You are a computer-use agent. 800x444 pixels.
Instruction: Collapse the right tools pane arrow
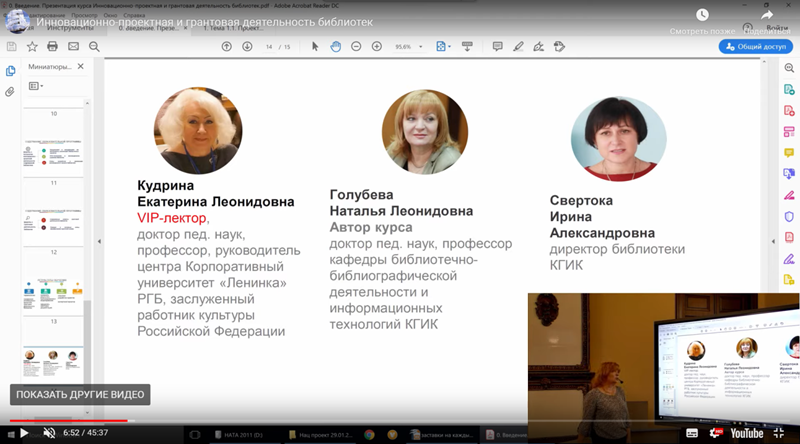click(773, 241)
